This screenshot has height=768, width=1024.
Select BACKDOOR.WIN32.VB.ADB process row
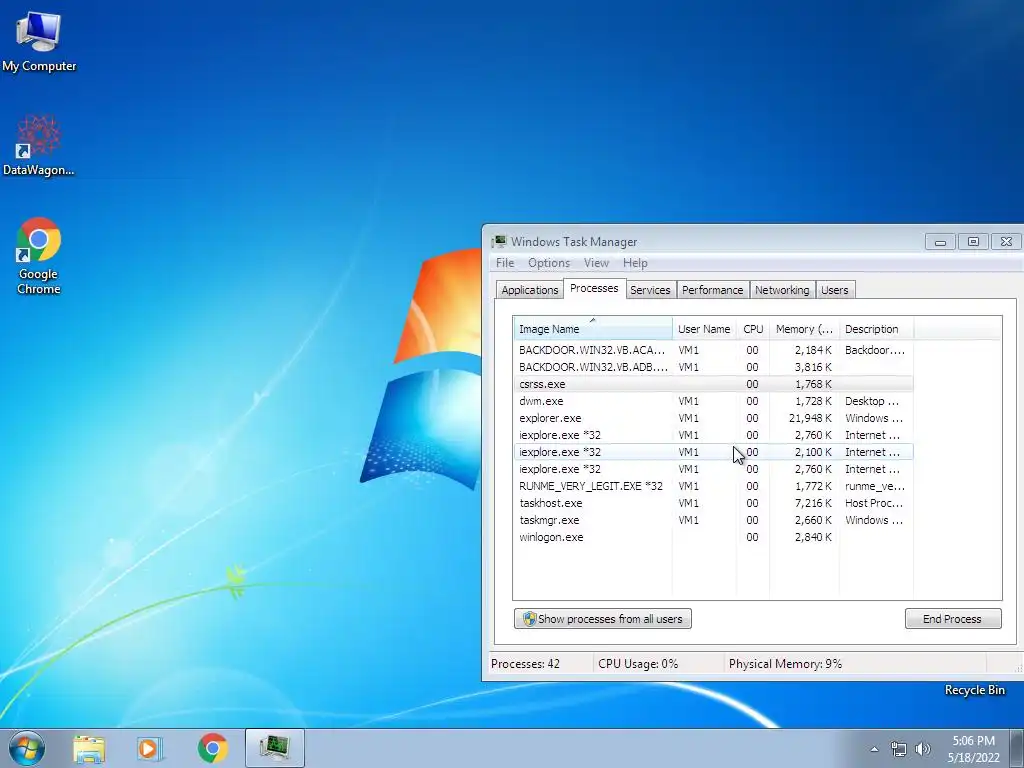point(713,367)
